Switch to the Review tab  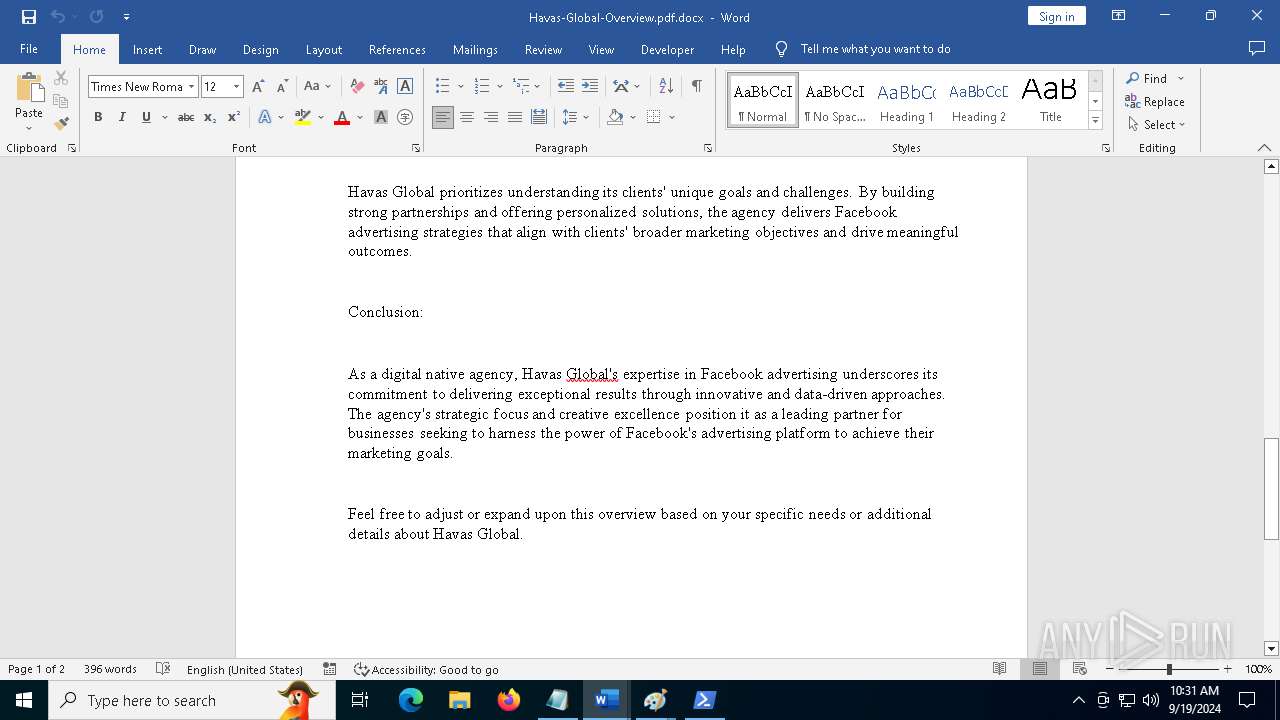543,49
